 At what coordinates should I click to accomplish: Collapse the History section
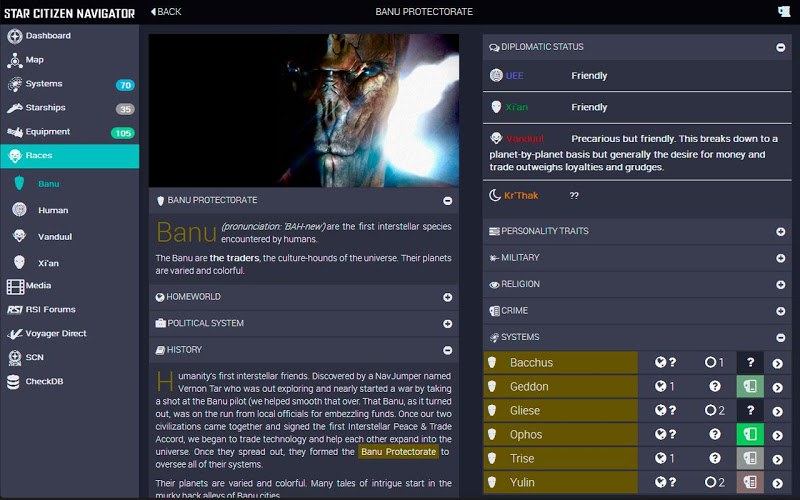click(447, 350)
